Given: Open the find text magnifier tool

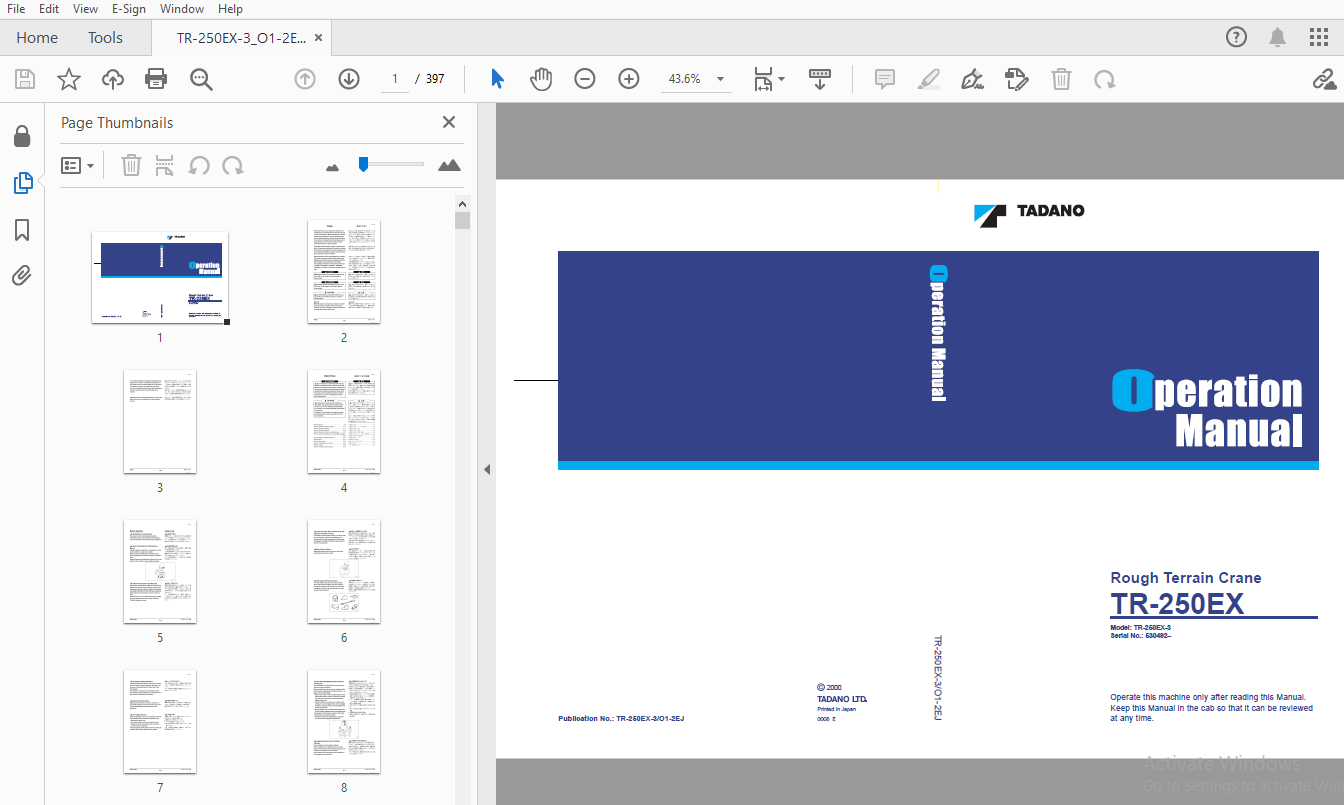Looking at the screenshot, I should 202,79.
